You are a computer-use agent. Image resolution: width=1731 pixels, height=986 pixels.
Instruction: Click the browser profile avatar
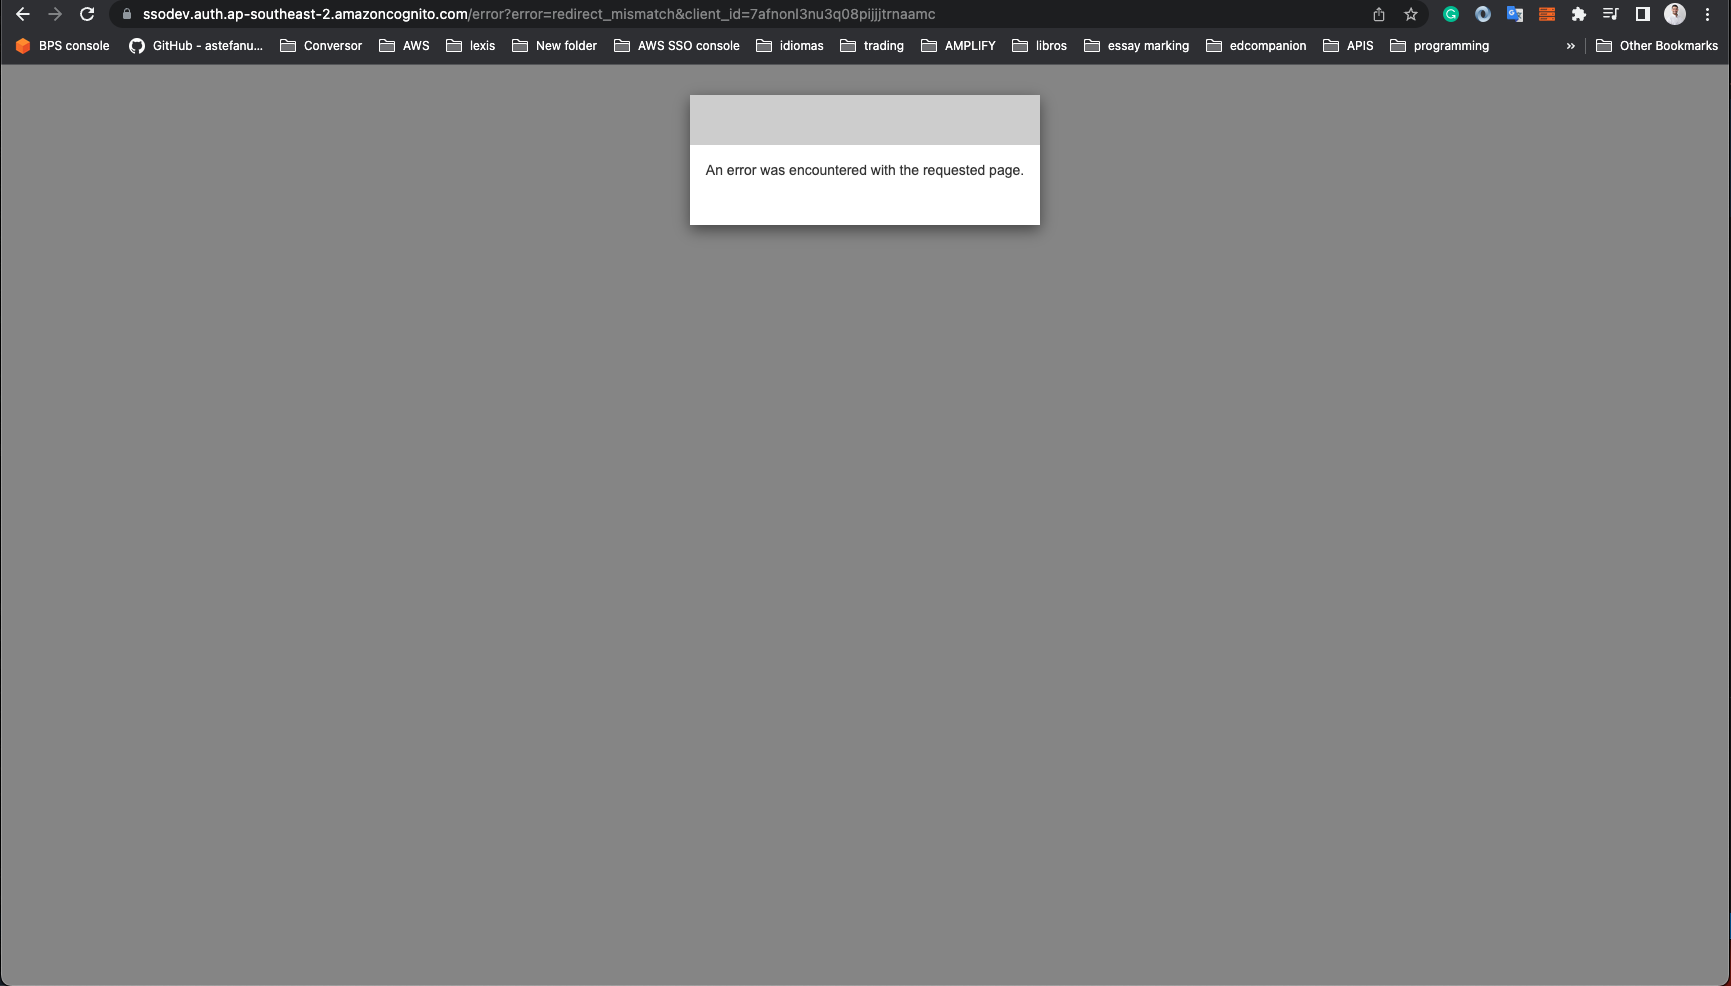(1676, 14)
